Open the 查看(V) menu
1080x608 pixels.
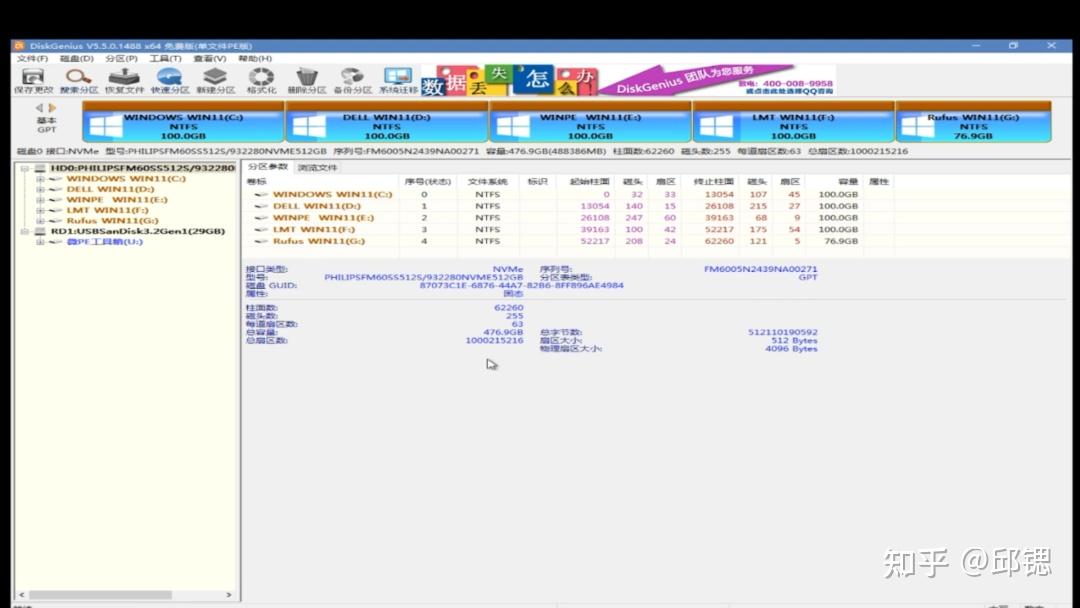click(x=209, y=59)
